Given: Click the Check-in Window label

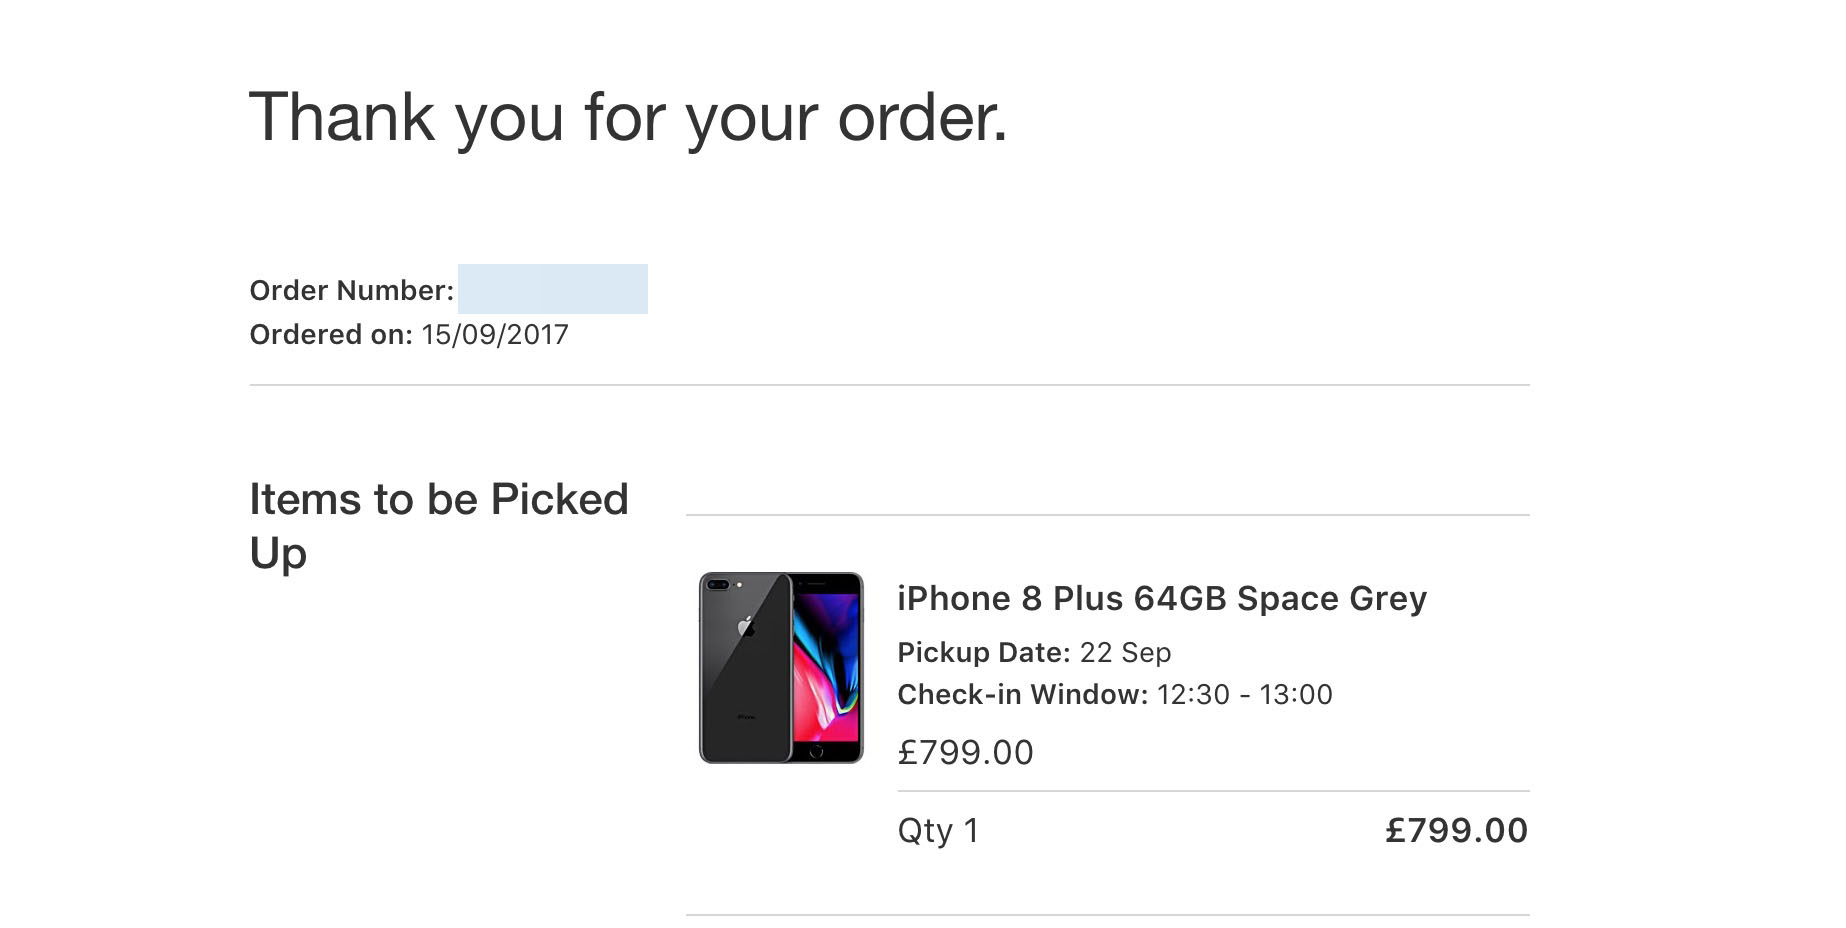Looking at the screenshot, I should click(x=1023, y=695).
